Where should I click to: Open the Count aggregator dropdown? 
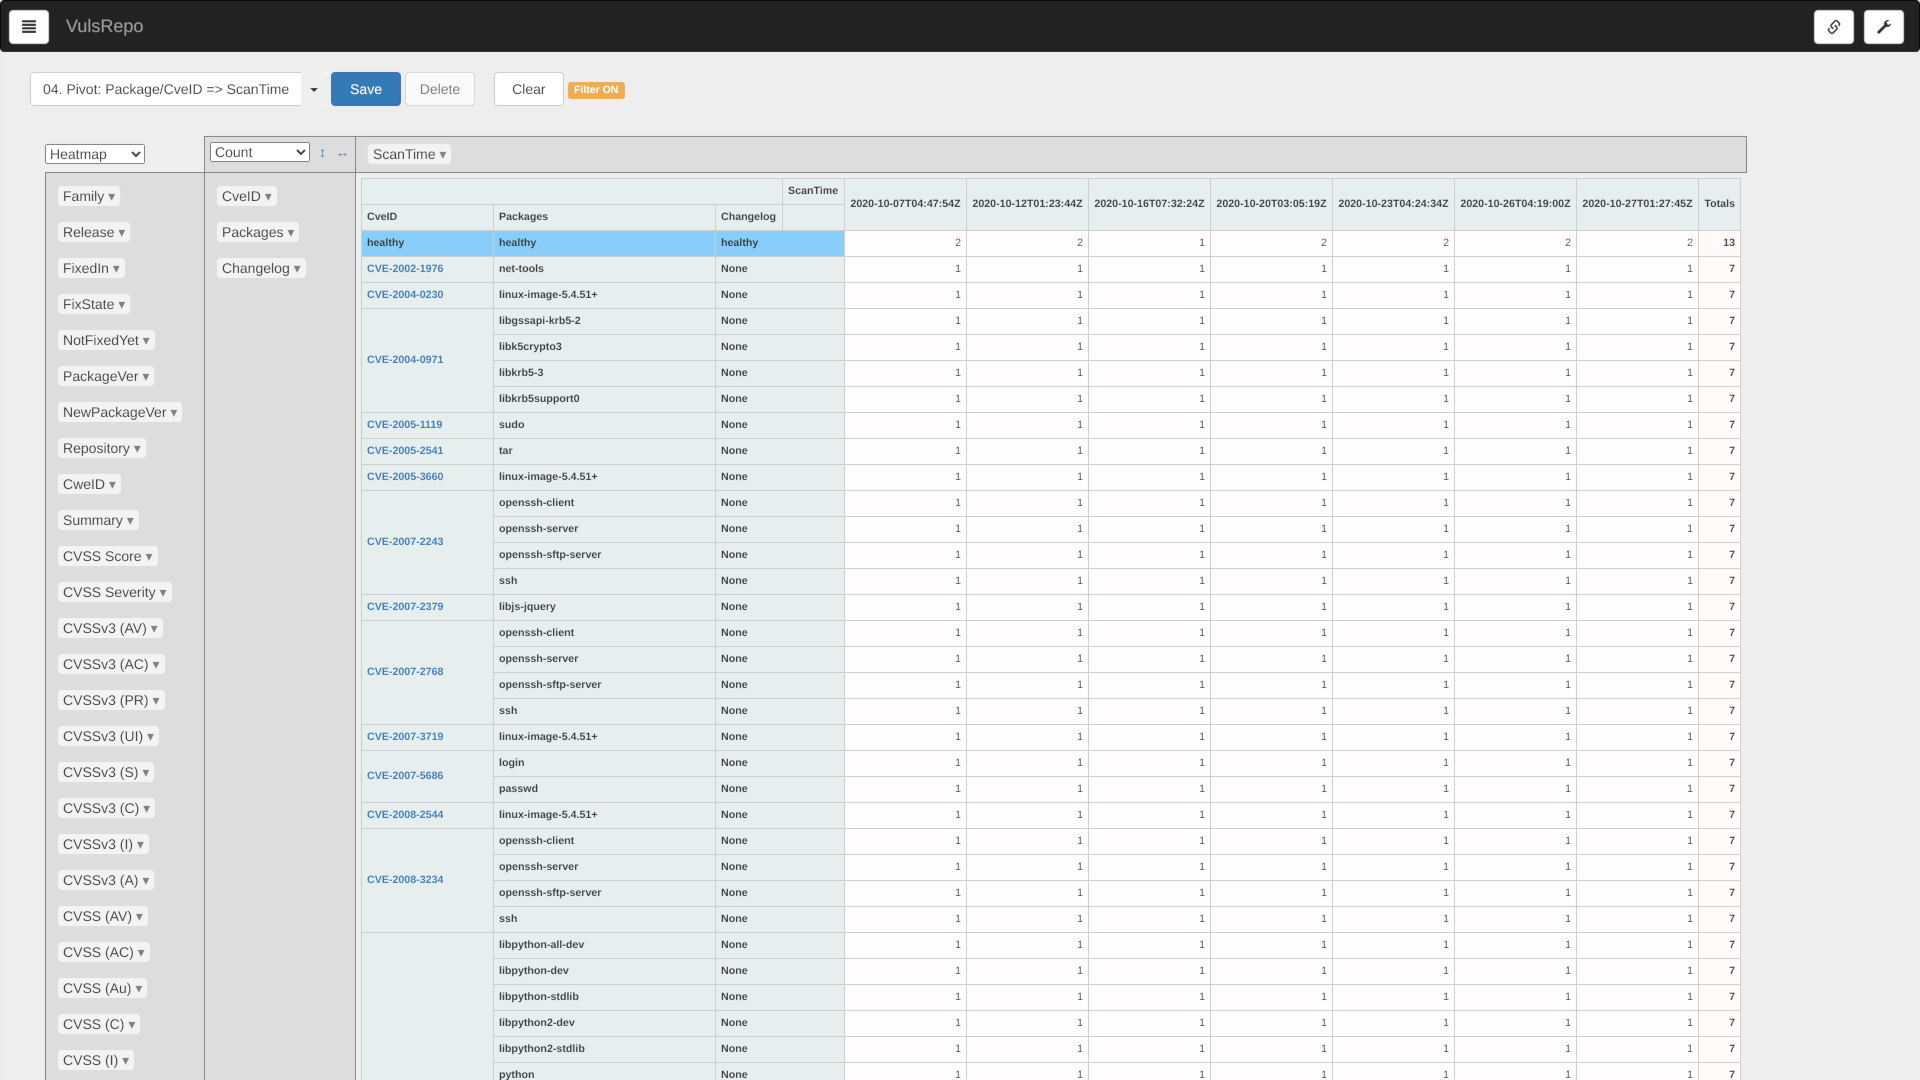tap(259, 152)
